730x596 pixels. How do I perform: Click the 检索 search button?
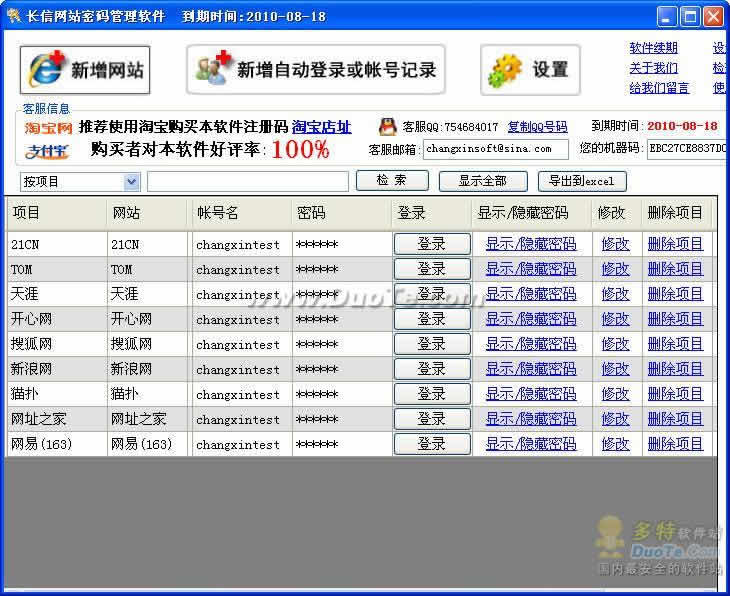point(392,181)
